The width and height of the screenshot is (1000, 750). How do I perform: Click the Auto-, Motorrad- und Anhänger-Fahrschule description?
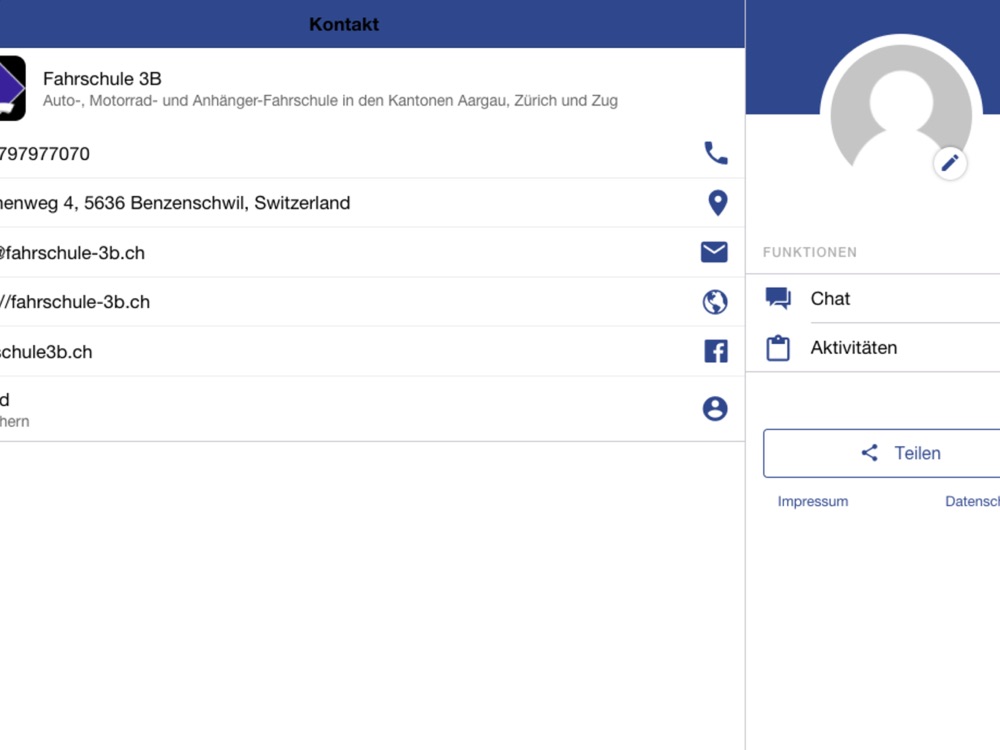click(x=330, y=101)
